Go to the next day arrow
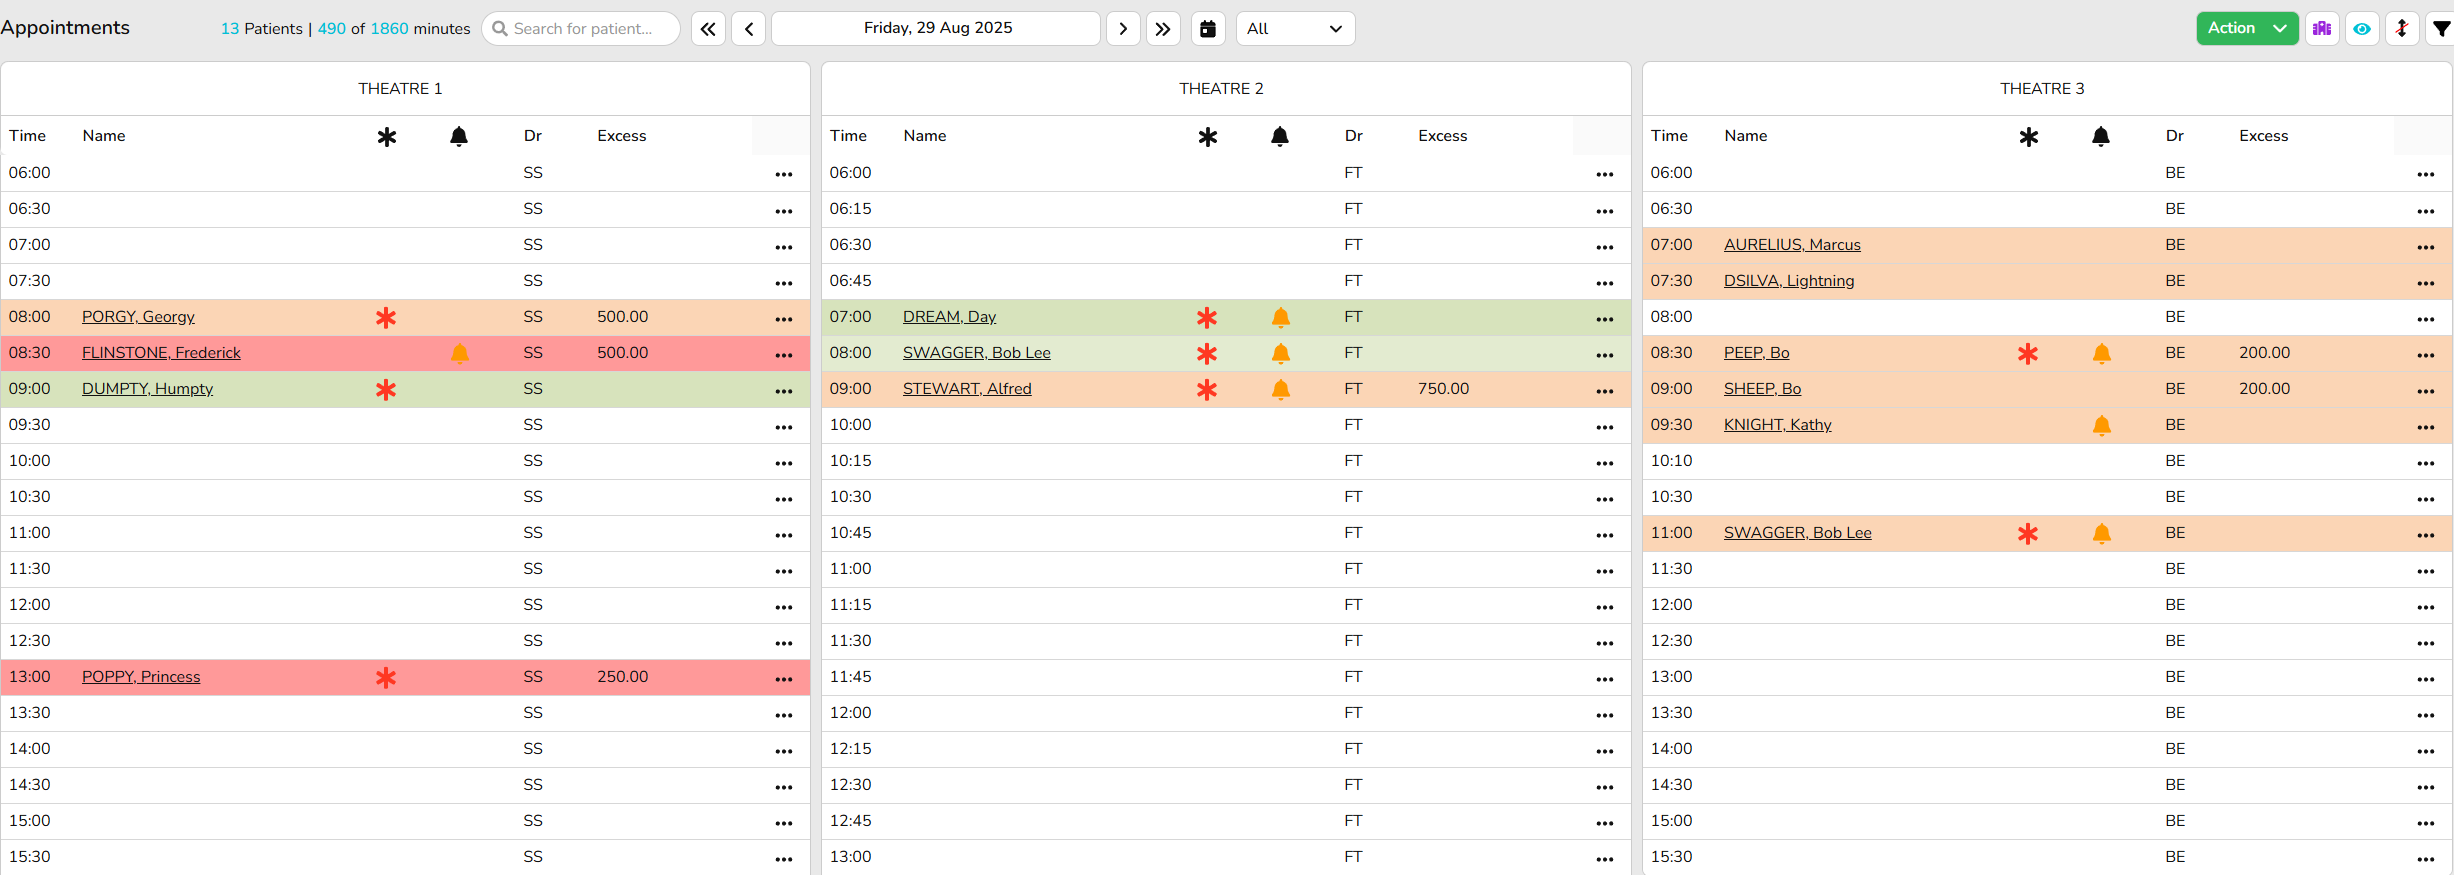The height and width of the screenshot is (875, 2454). pos(1123,29)
